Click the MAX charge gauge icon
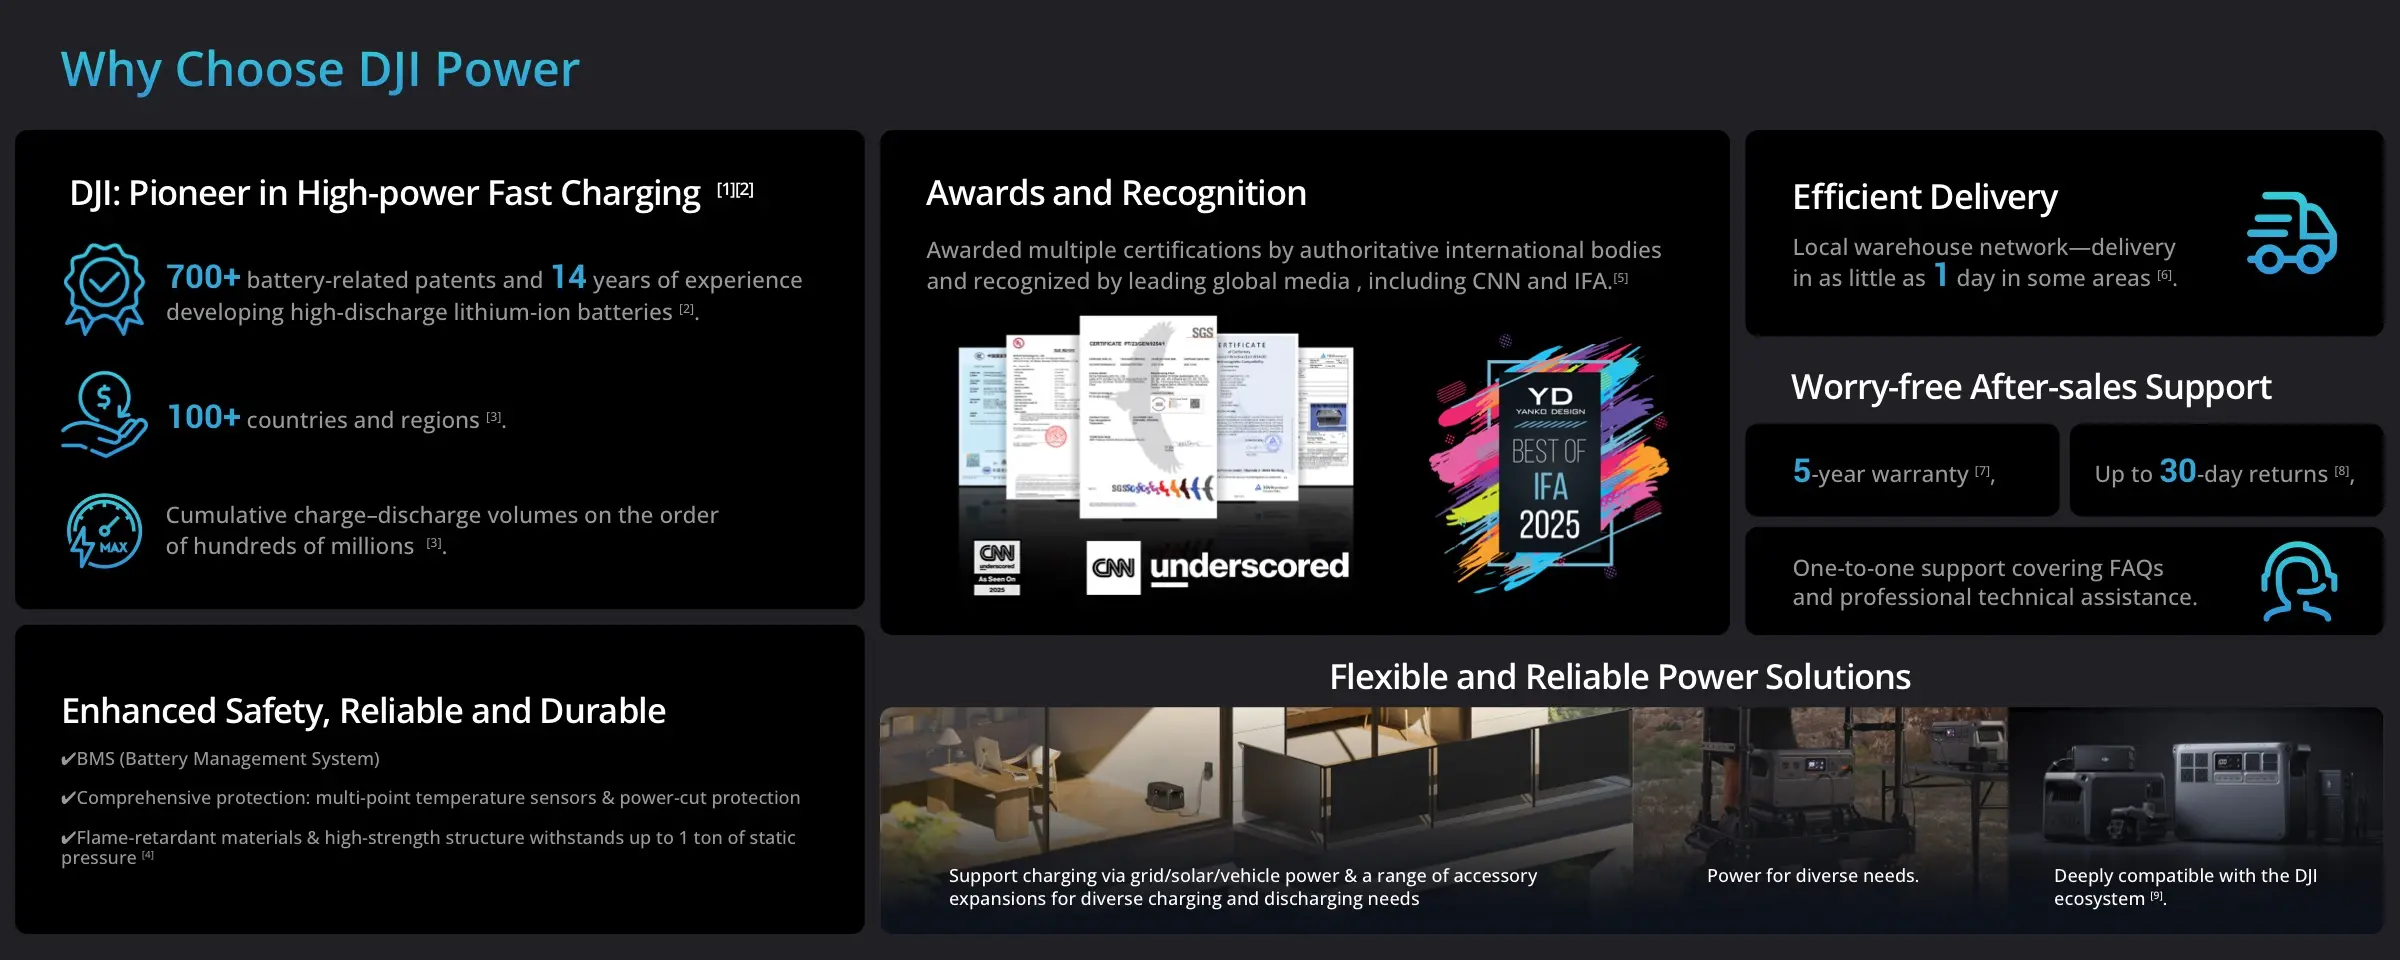Screen dimensions: 2400x960 [x=104, y=531]
